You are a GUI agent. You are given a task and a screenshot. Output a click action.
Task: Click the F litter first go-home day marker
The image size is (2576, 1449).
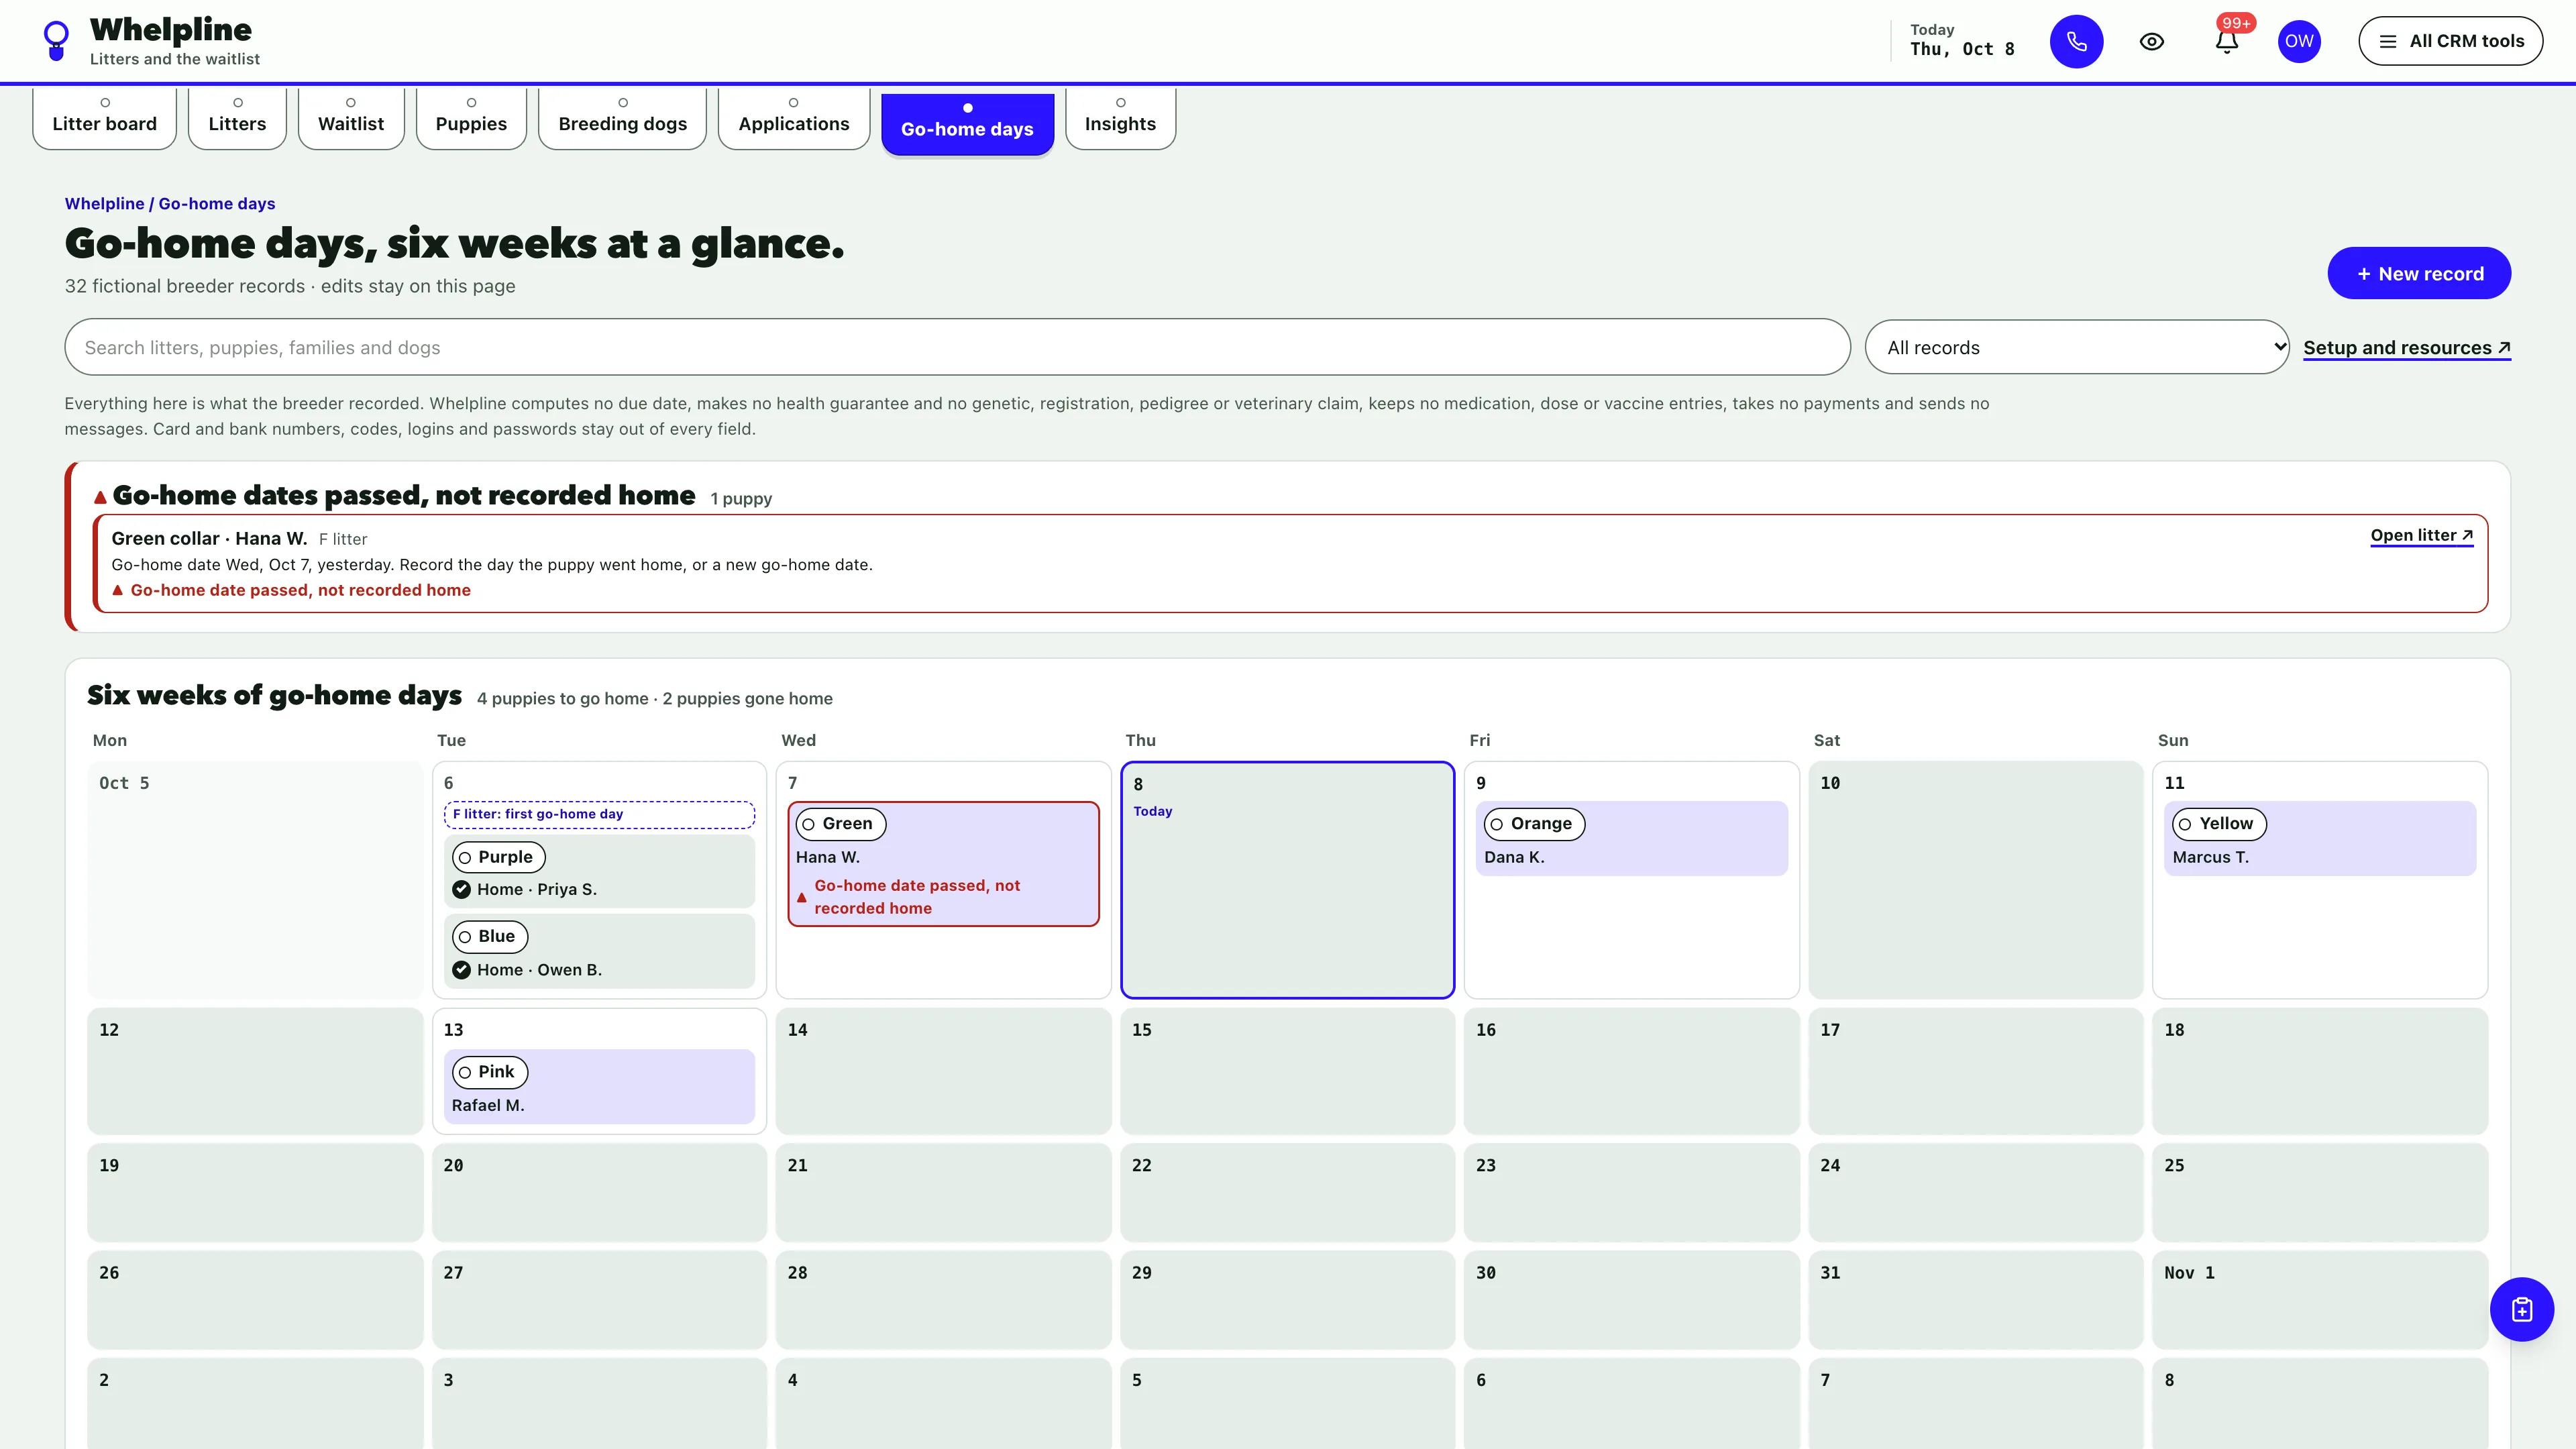pyautogui.click(x=599, y=814)
